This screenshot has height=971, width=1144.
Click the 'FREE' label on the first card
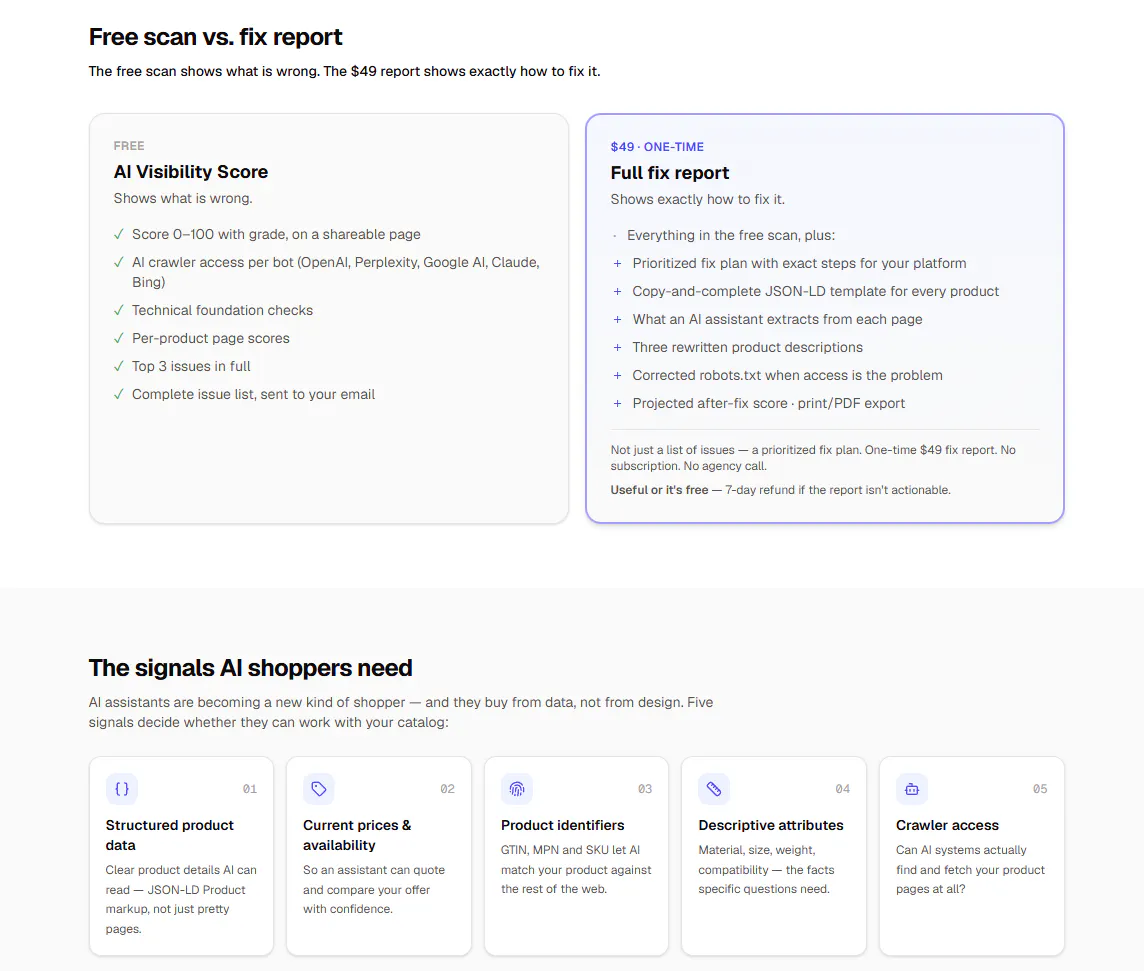pos(129,146)
